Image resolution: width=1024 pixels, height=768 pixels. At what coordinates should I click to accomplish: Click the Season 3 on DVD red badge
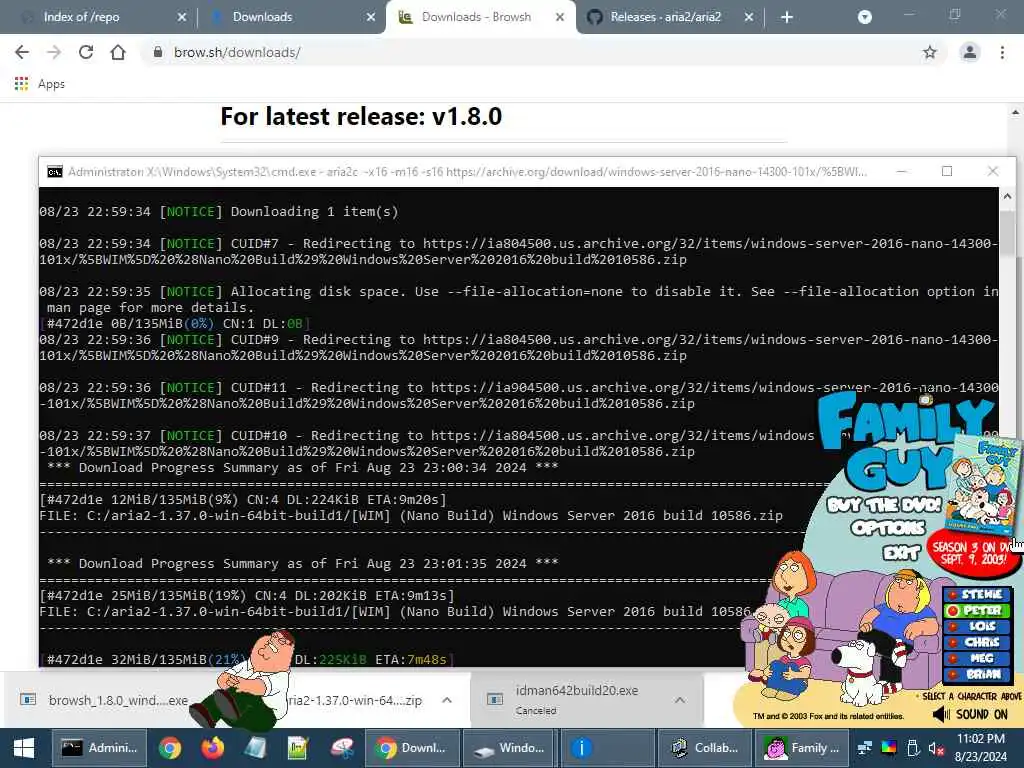(974, 554)
